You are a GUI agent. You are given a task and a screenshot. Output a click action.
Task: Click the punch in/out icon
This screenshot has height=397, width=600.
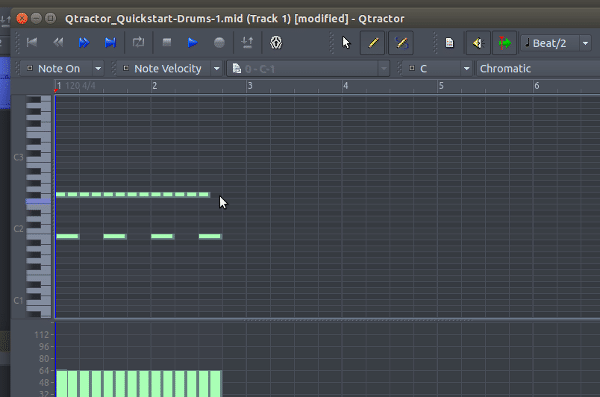(x=247, y=42)
